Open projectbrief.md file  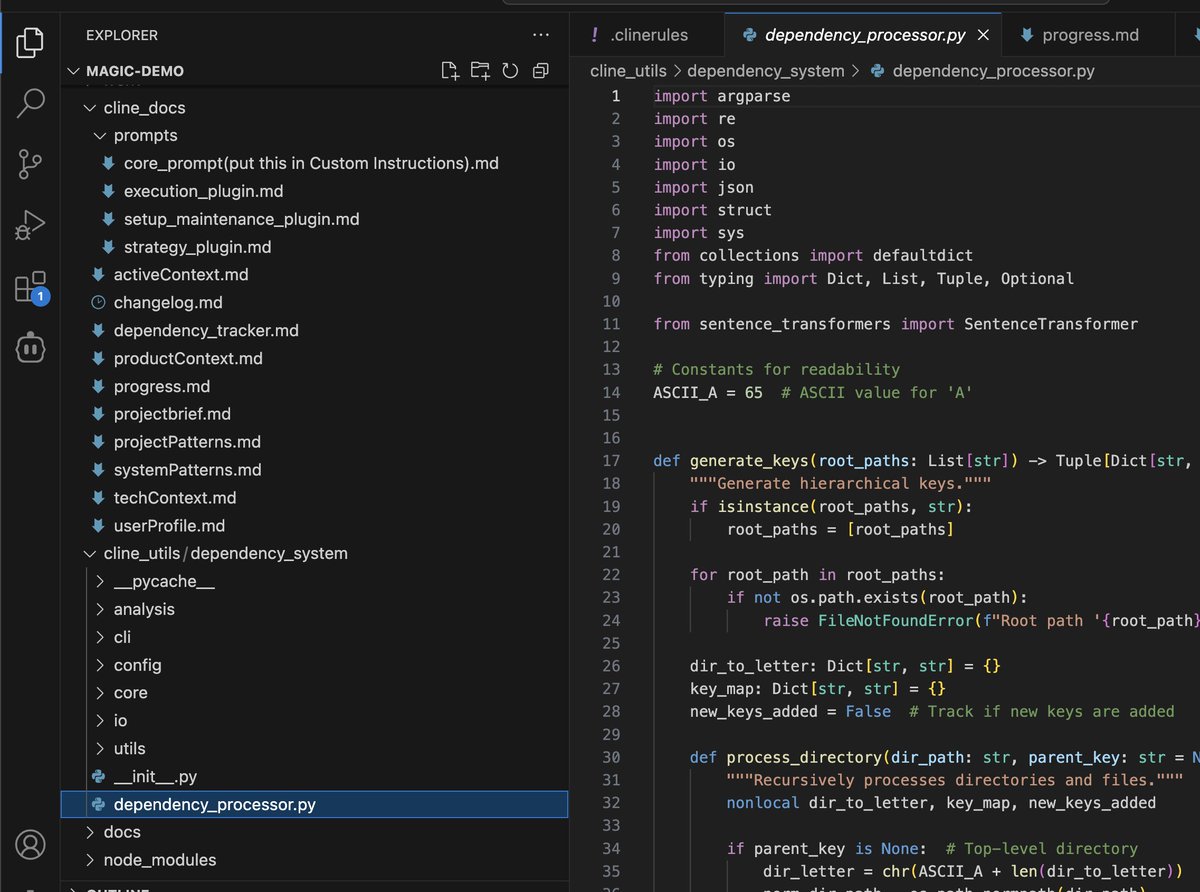172,414
